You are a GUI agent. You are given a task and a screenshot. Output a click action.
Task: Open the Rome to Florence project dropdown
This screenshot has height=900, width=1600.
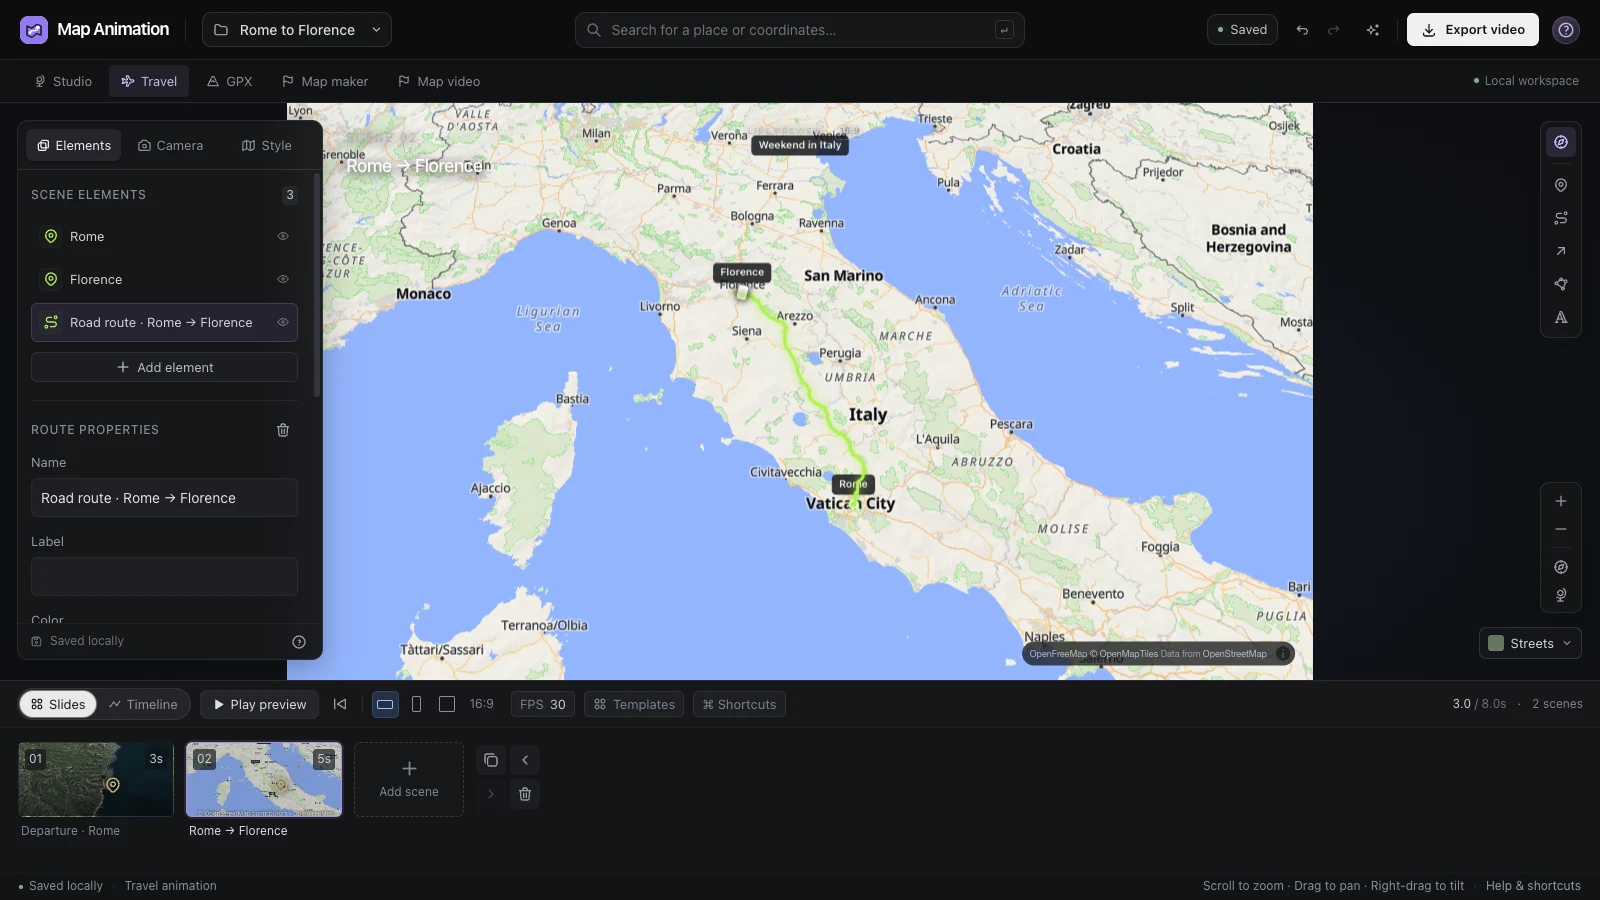(297, 30)
